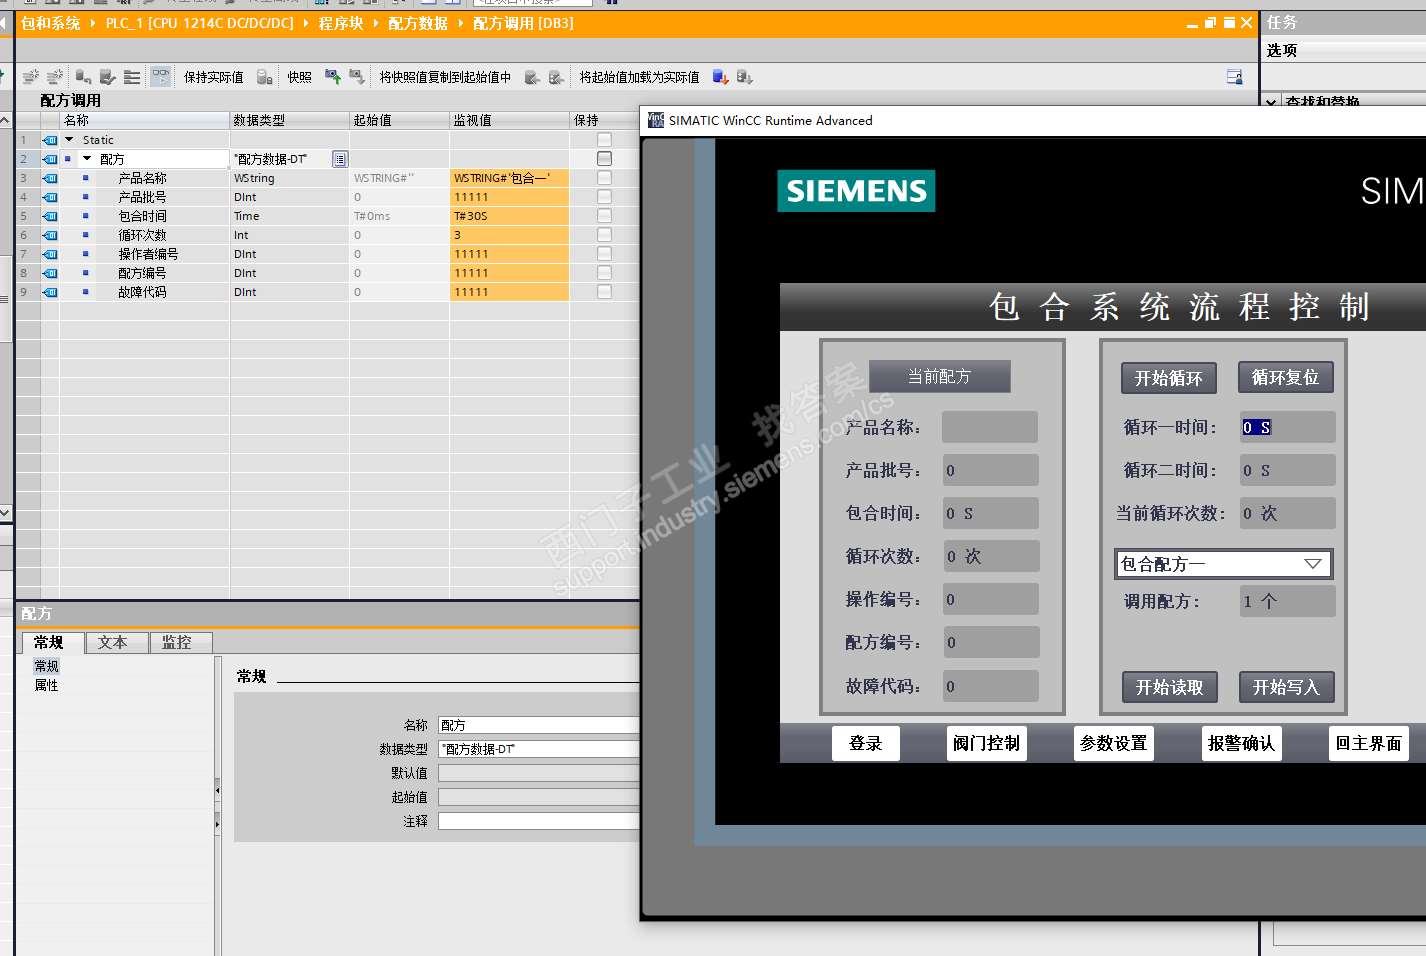The height and width of the screenshot is (956, 1426).
Task: Toggle the 保持 checkbox for 循环次数
Action: point(604,235)
